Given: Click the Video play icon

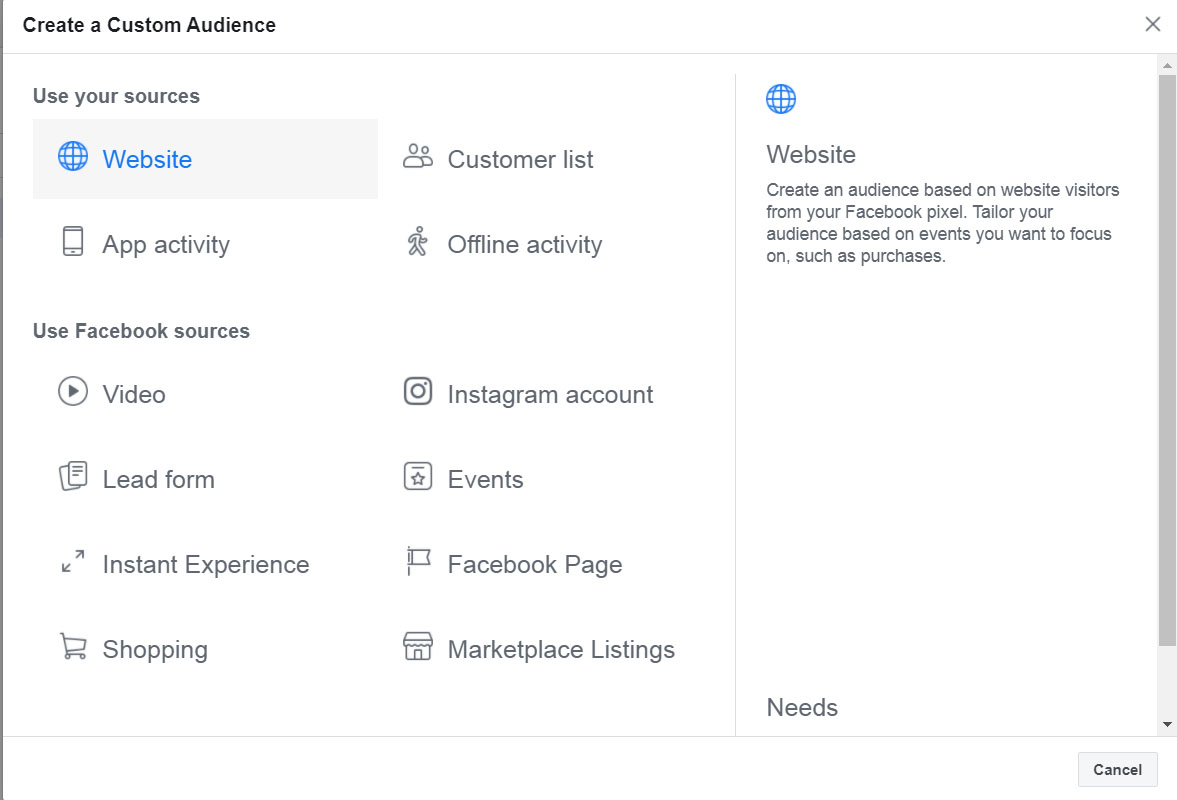Looking at the screenshot, I should coord(73,391).
